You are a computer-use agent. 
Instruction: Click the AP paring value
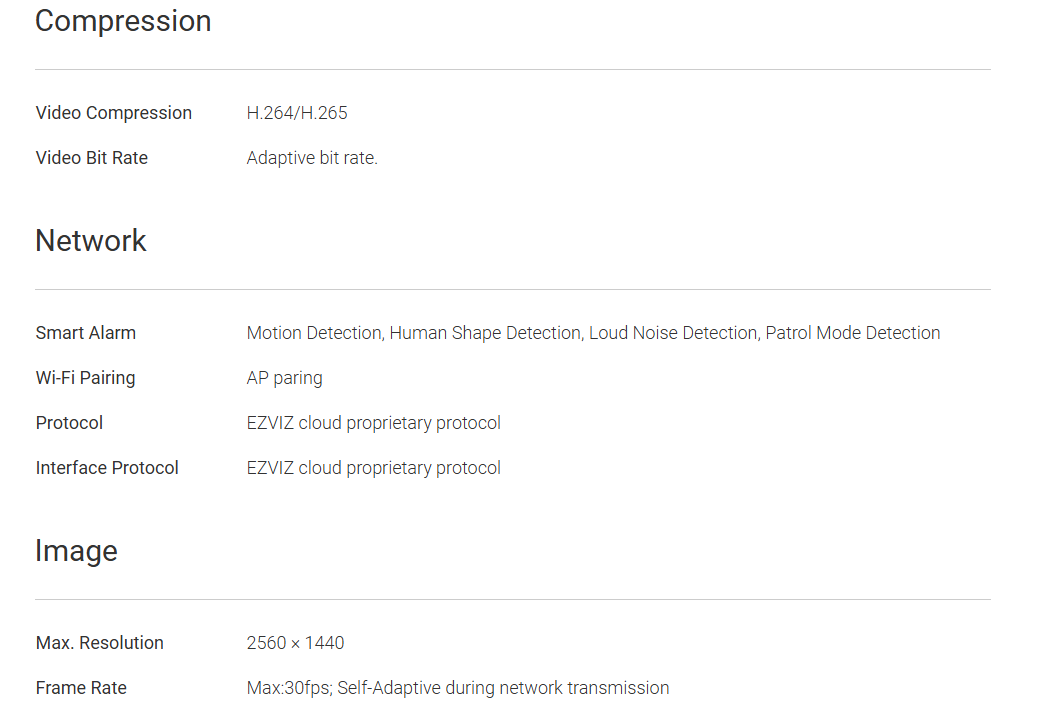(x=284, y=378)
